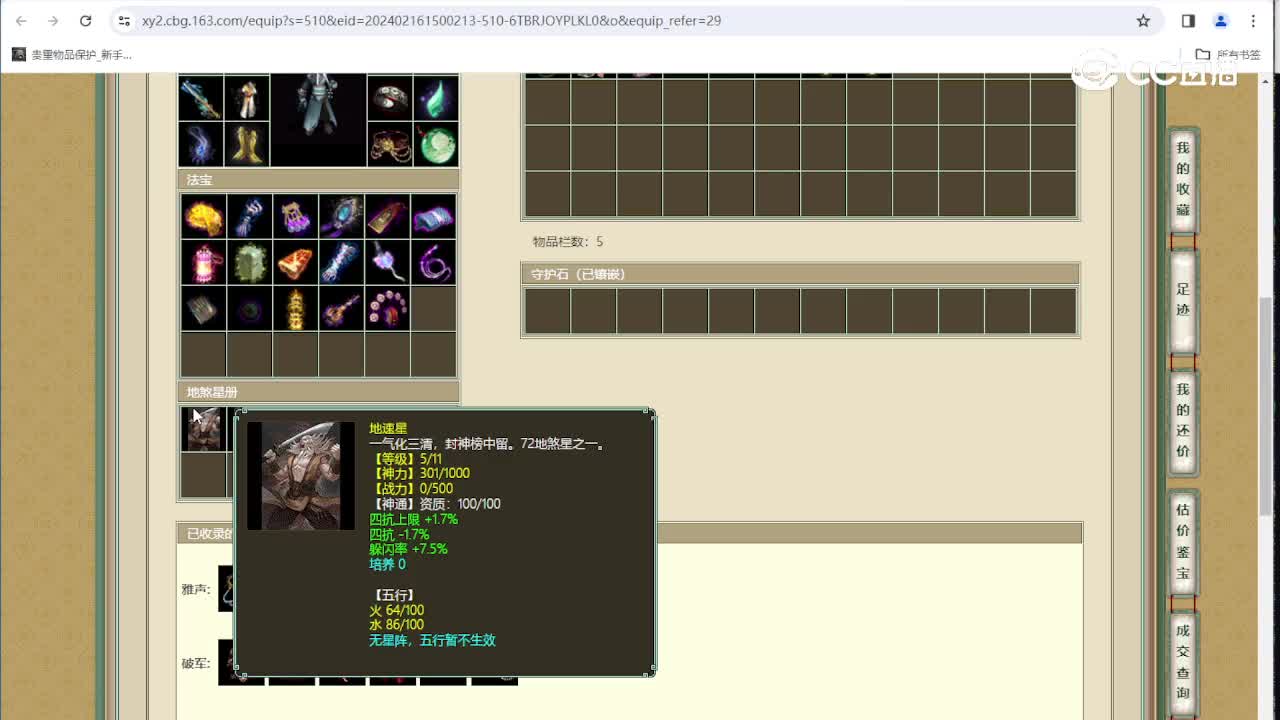The image size is (1280, 720).
Task: Select the equipped ring icon
Action: (x=390, y=97)
